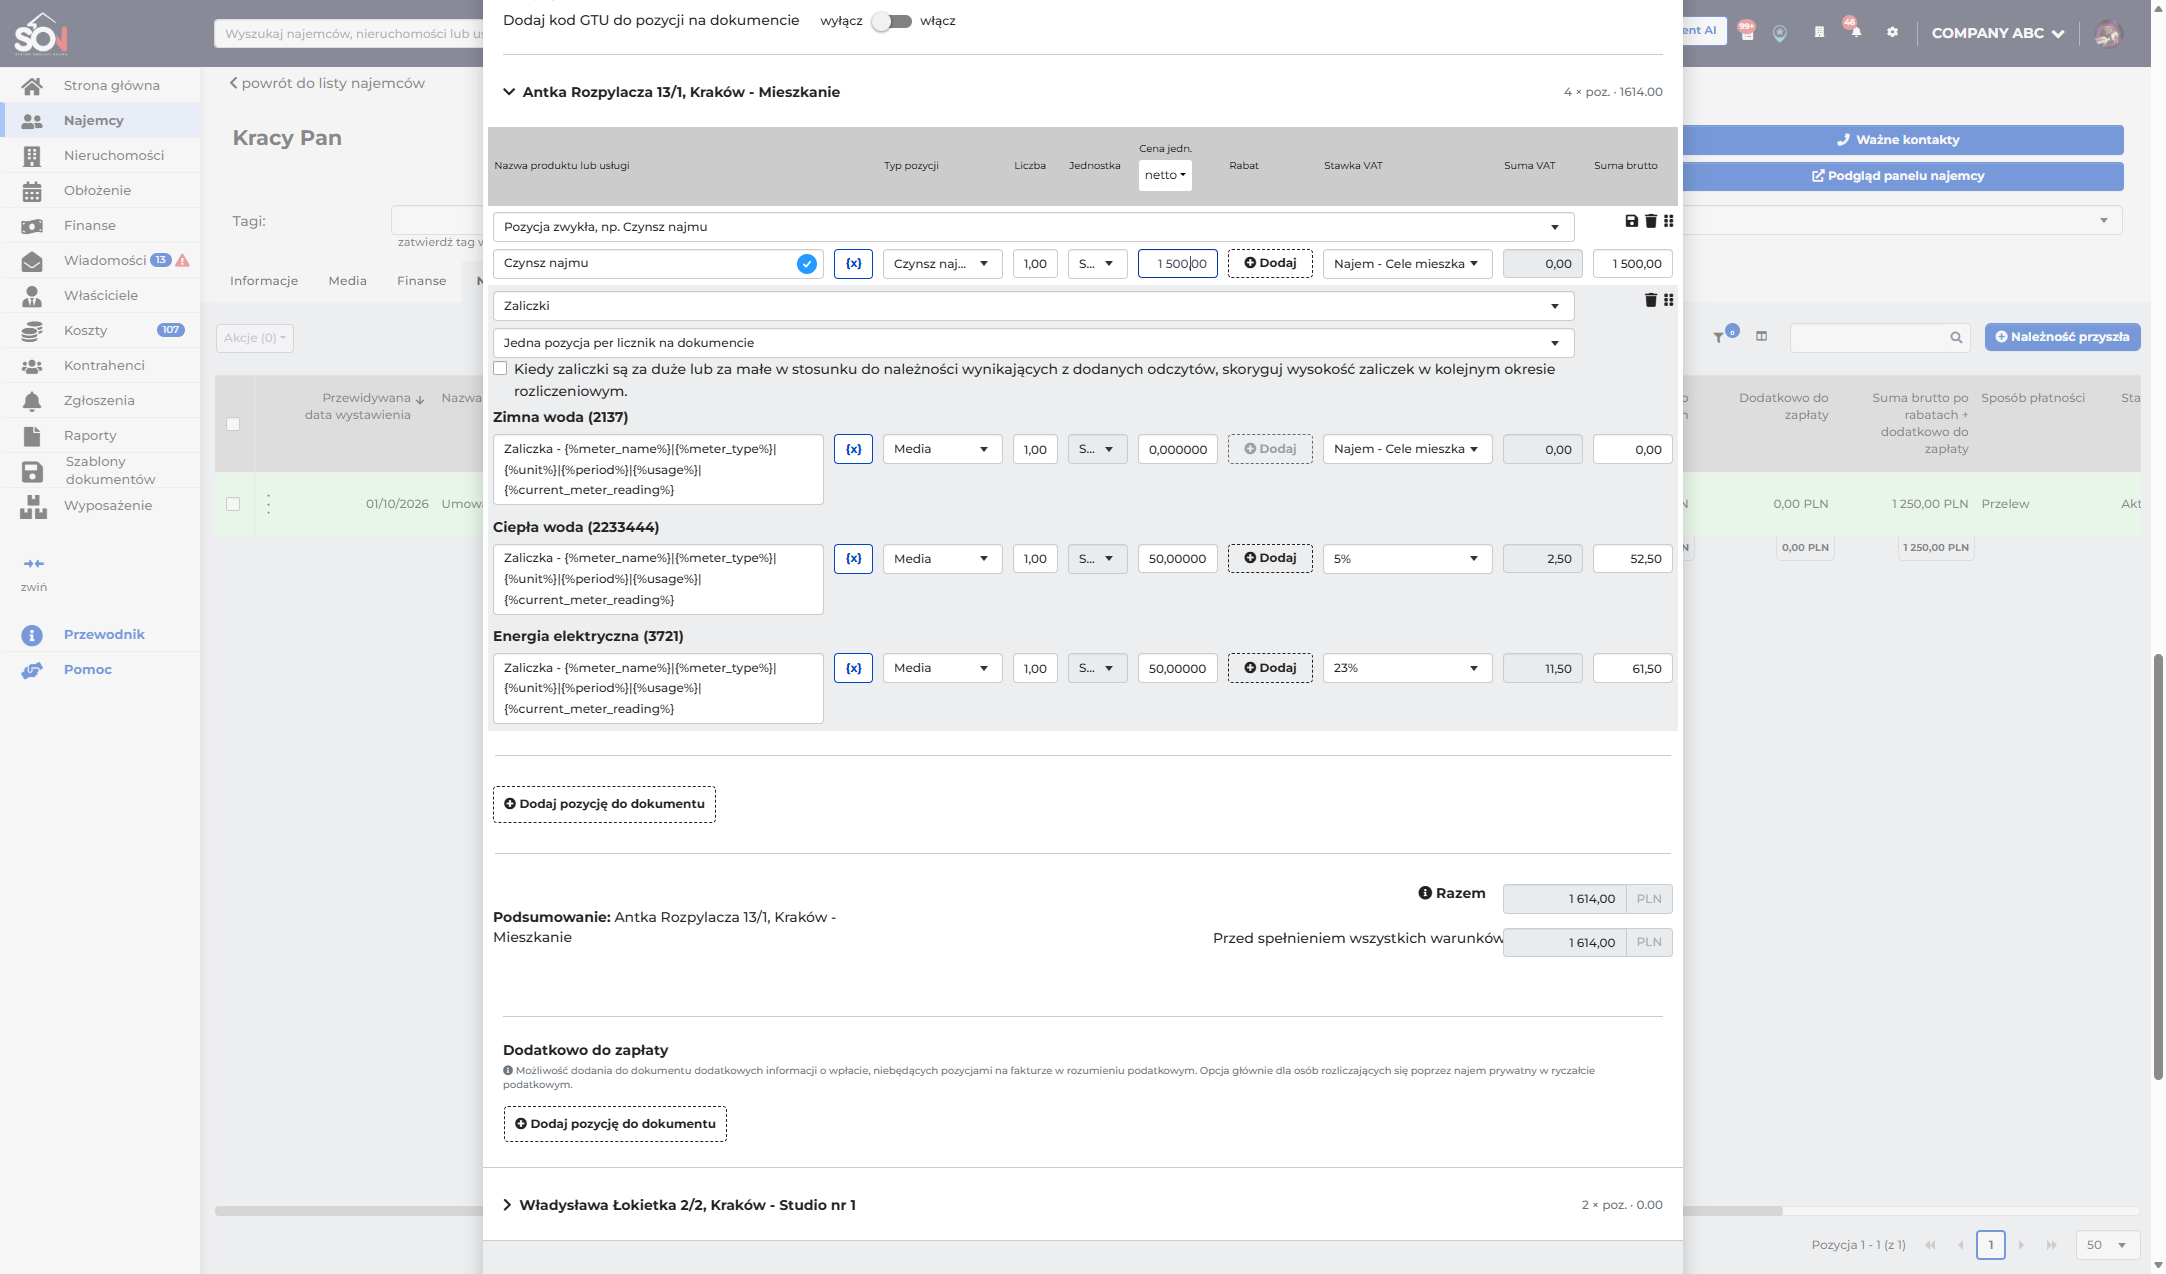Click the Należność przyszła button
The image size is (2166, 1274).
point(2062,337)
